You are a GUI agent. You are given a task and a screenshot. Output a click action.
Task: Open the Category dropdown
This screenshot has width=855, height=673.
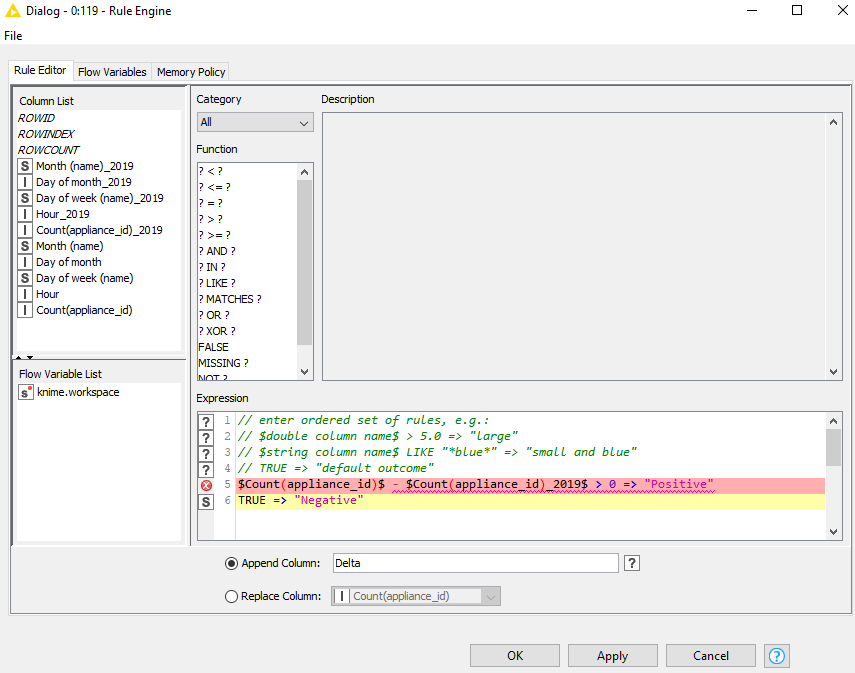point(255,123)
